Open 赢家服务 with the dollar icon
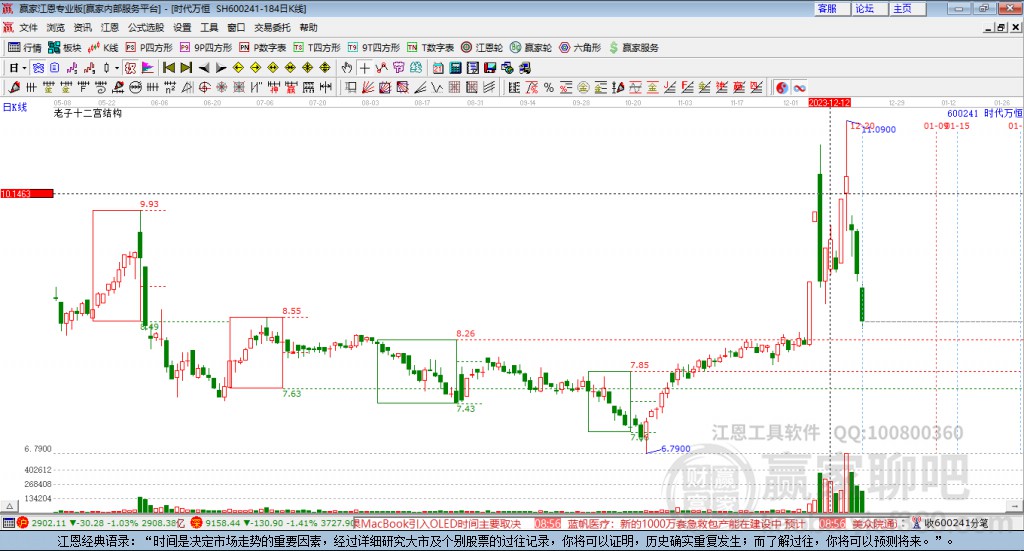1024x551 pixels. (634, 48)
